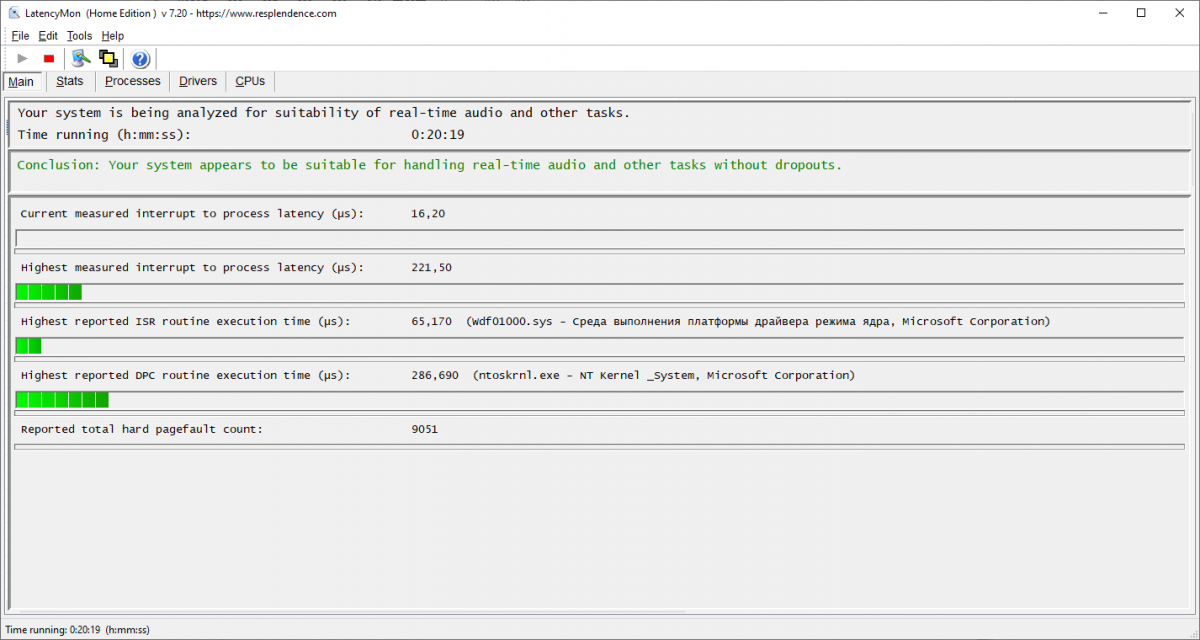Open the Tools menu
This screenshot has height=640, width=1200.
(79, 36)
